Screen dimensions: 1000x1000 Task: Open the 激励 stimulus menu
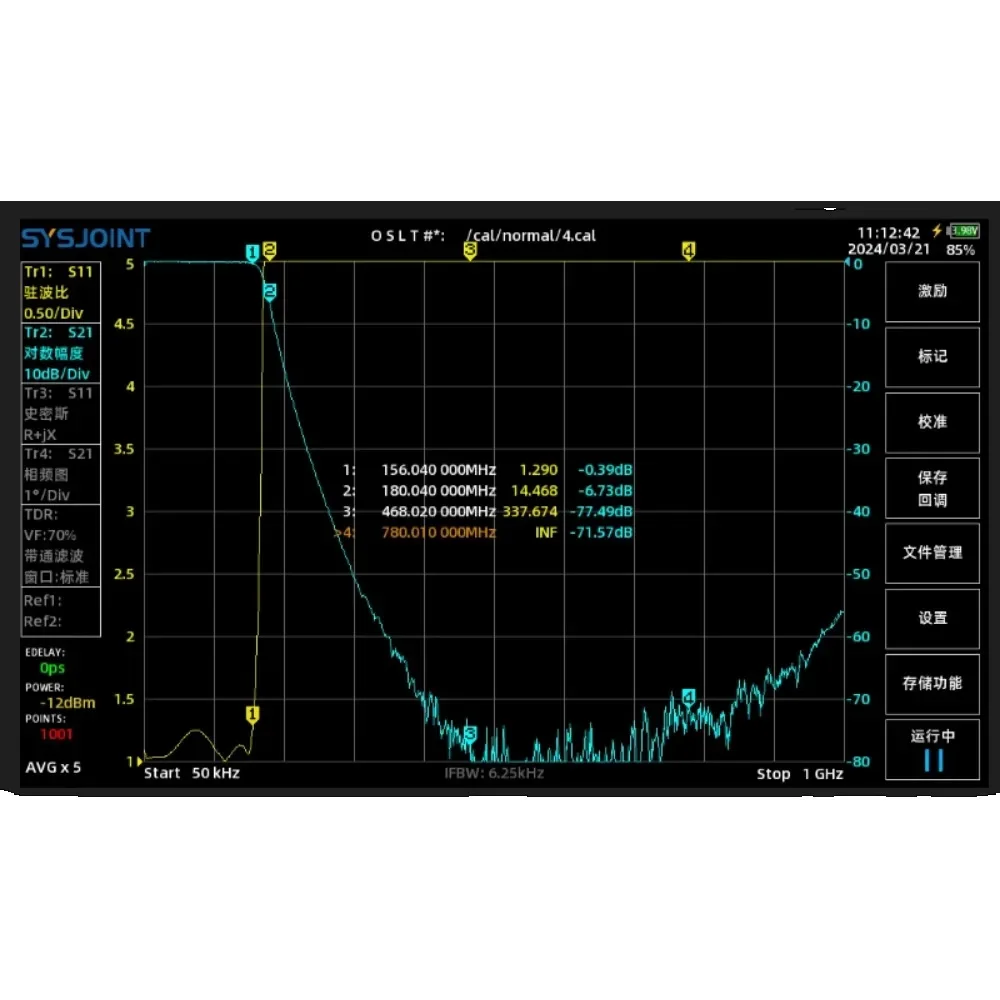click(932, 291)
